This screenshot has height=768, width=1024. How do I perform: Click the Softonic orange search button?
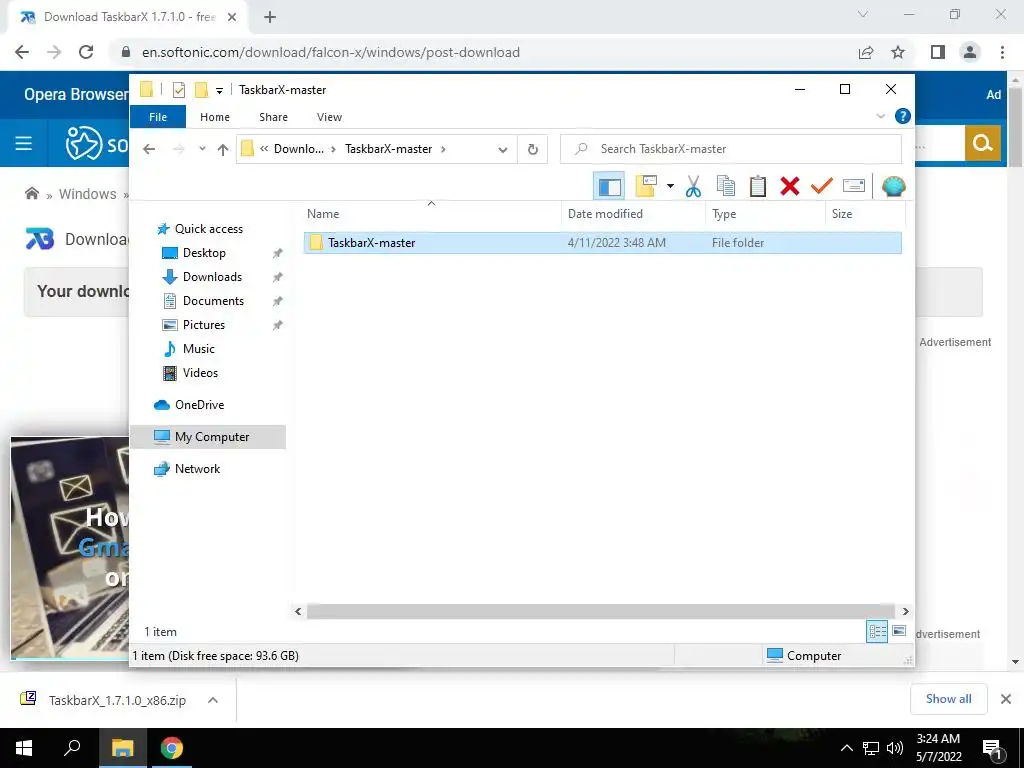point(983,143)
